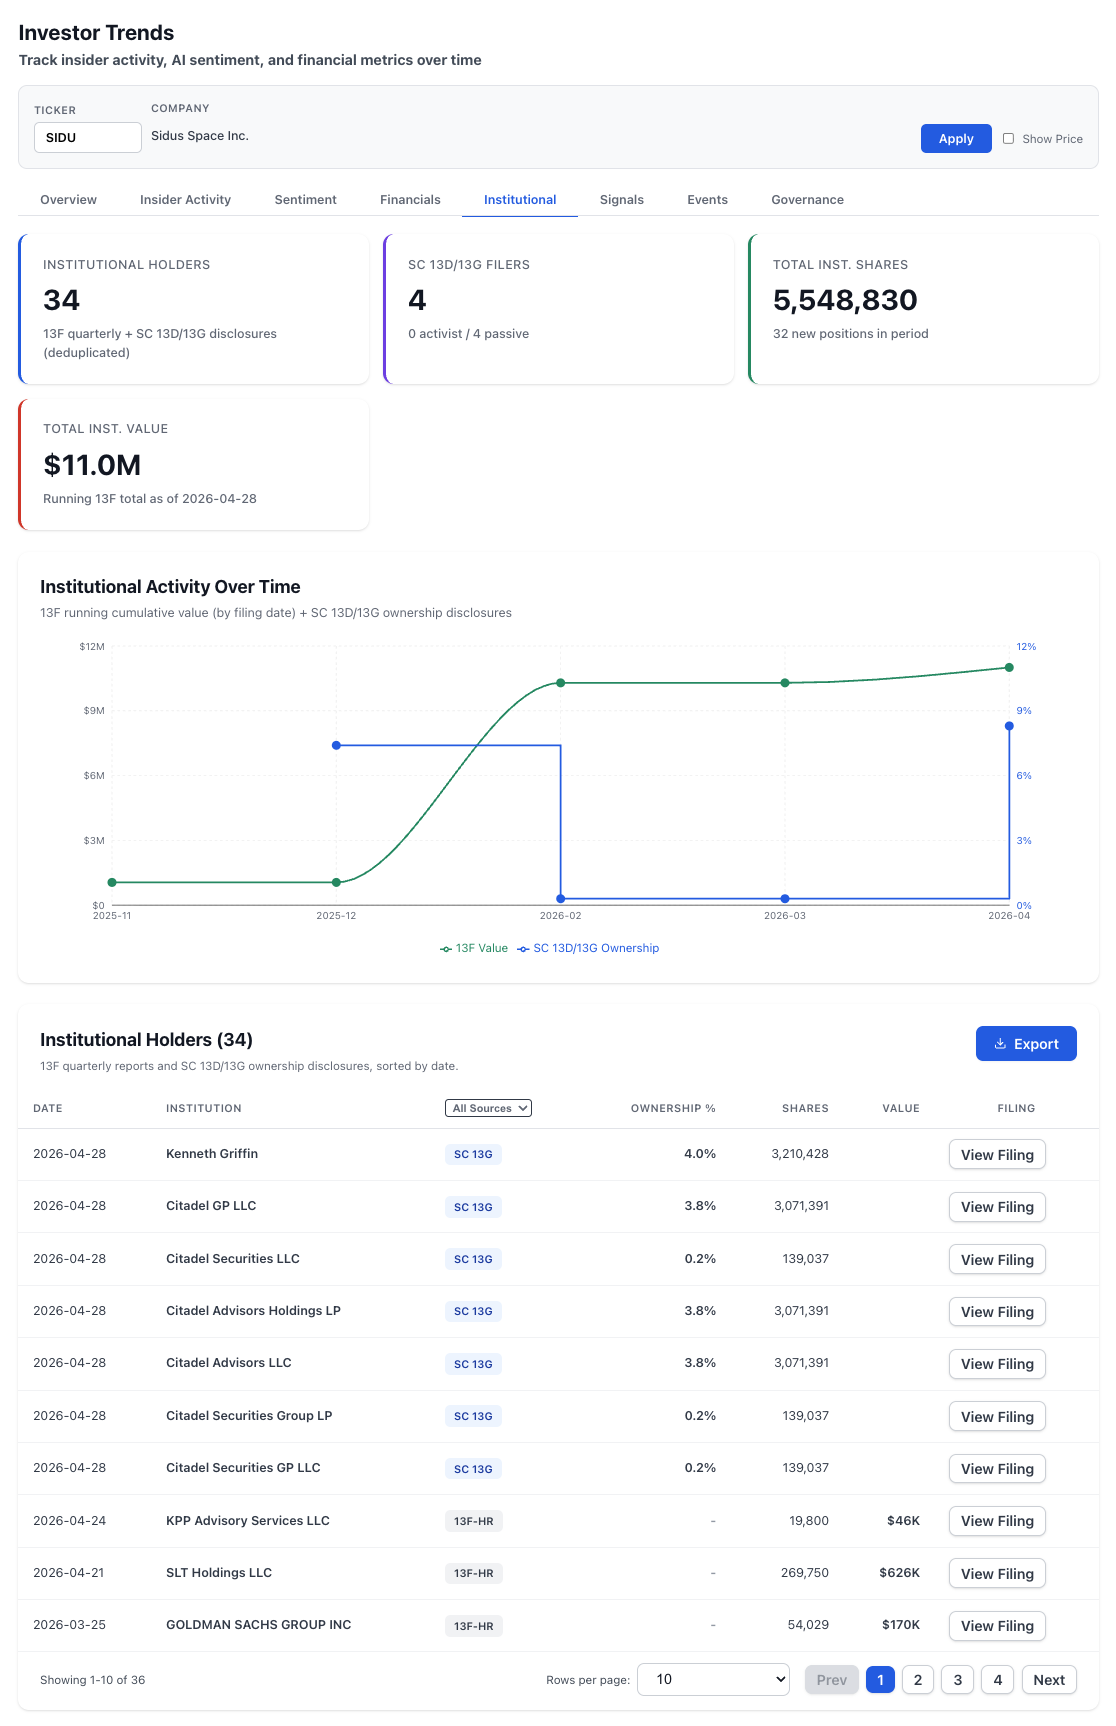Open the Signals tab

click(x=621, y=200)
